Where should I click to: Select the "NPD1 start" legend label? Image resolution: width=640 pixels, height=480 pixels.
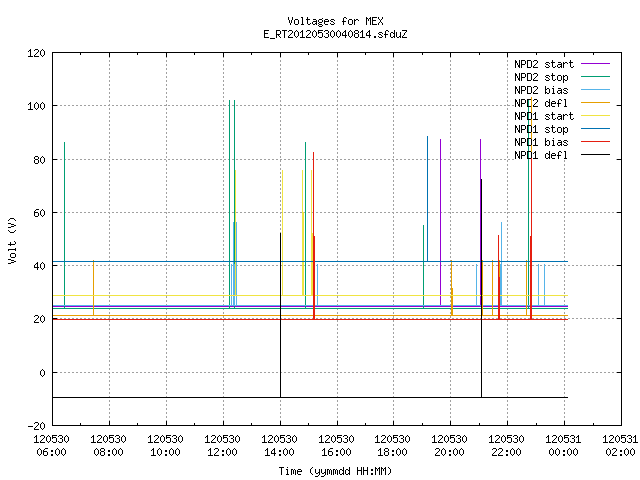(x=544, y=116)
